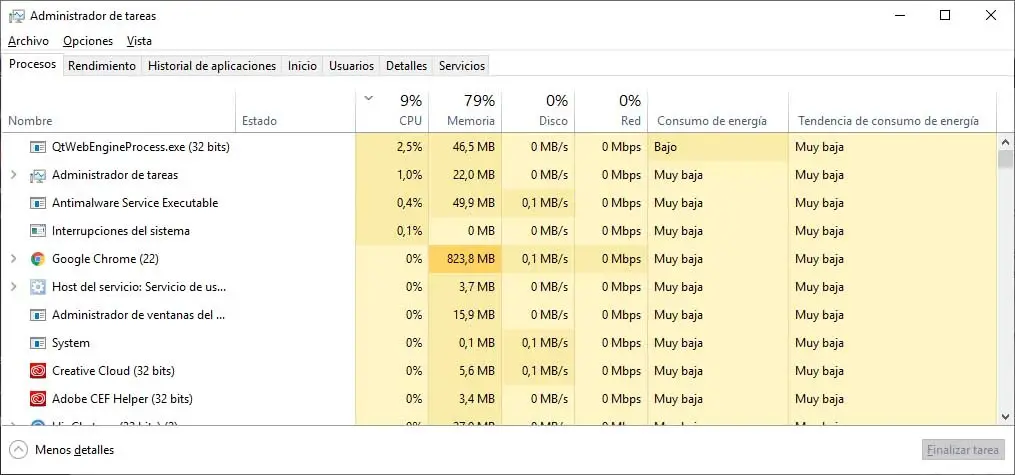1015x475 pixels.
Task: Click the Google Chrome process icon
Action: point(38,259)
